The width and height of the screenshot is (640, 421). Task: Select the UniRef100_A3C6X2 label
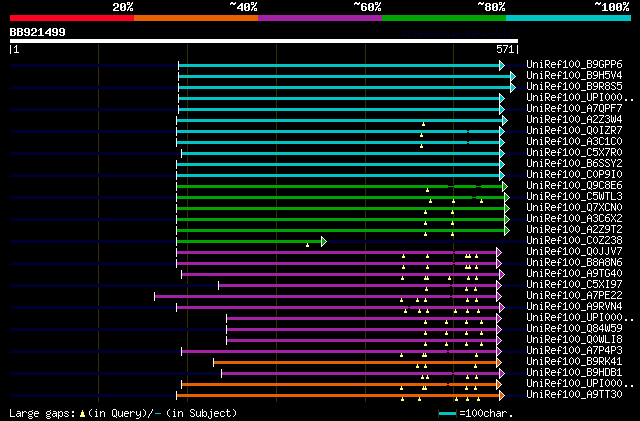click(574, 219)
